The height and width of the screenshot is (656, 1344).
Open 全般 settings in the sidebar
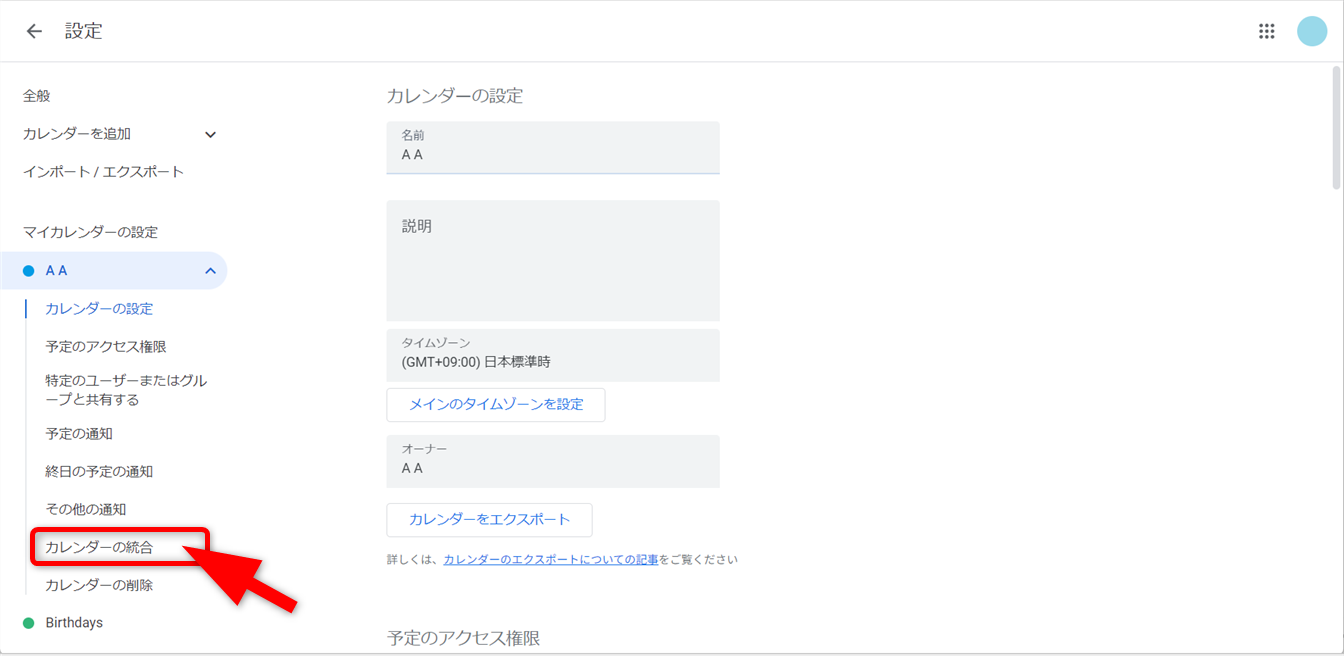[37, 96]
